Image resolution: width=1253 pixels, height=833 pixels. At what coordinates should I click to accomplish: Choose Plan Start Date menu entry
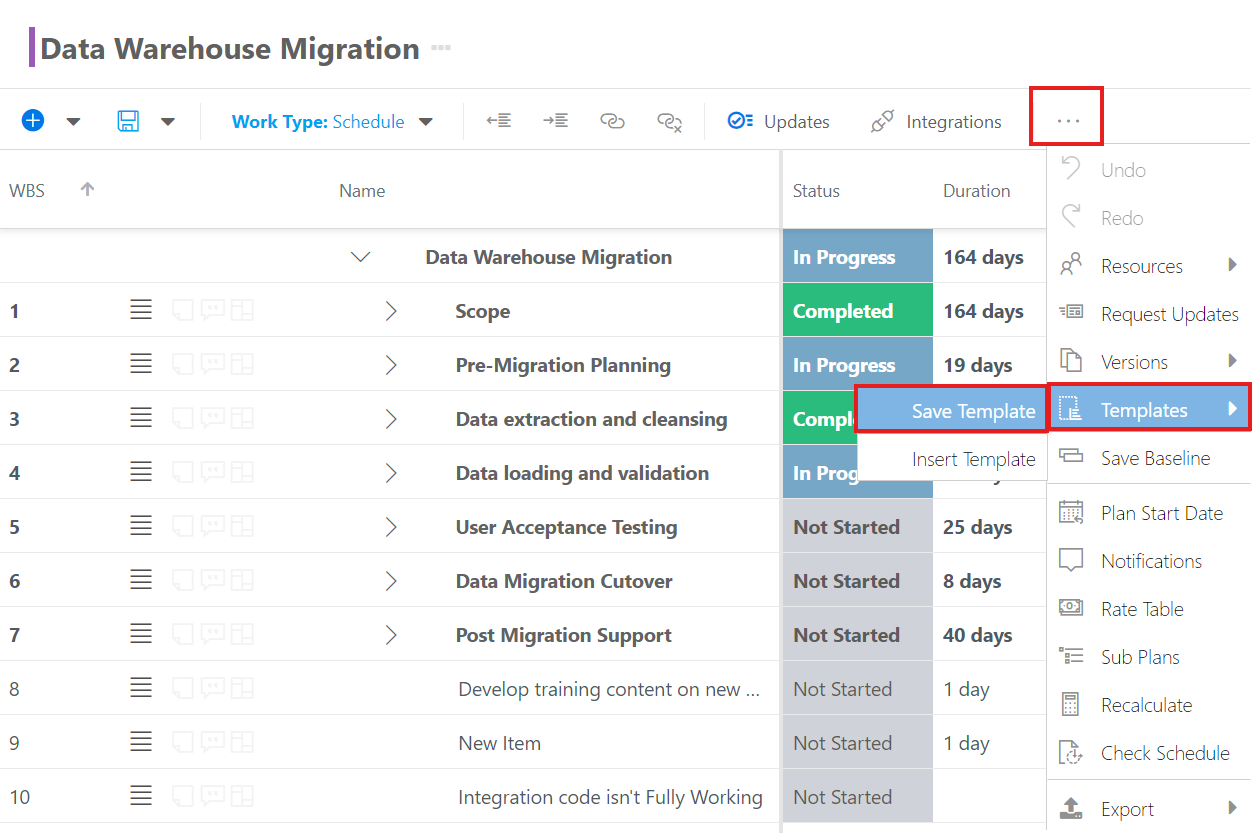1148,513
